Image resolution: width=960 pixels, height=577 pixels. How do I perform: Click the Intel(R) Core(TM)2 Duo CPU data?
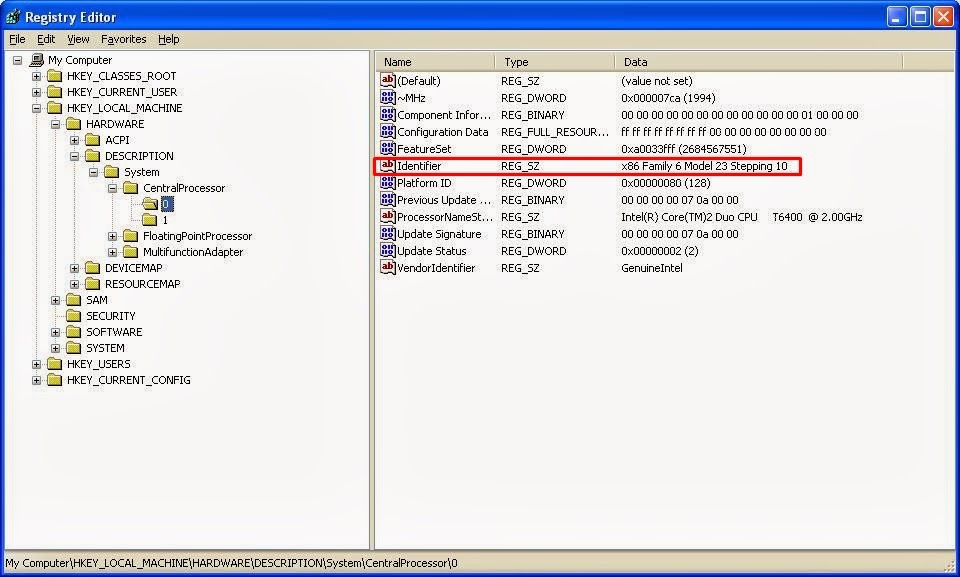tap(741, 217)
